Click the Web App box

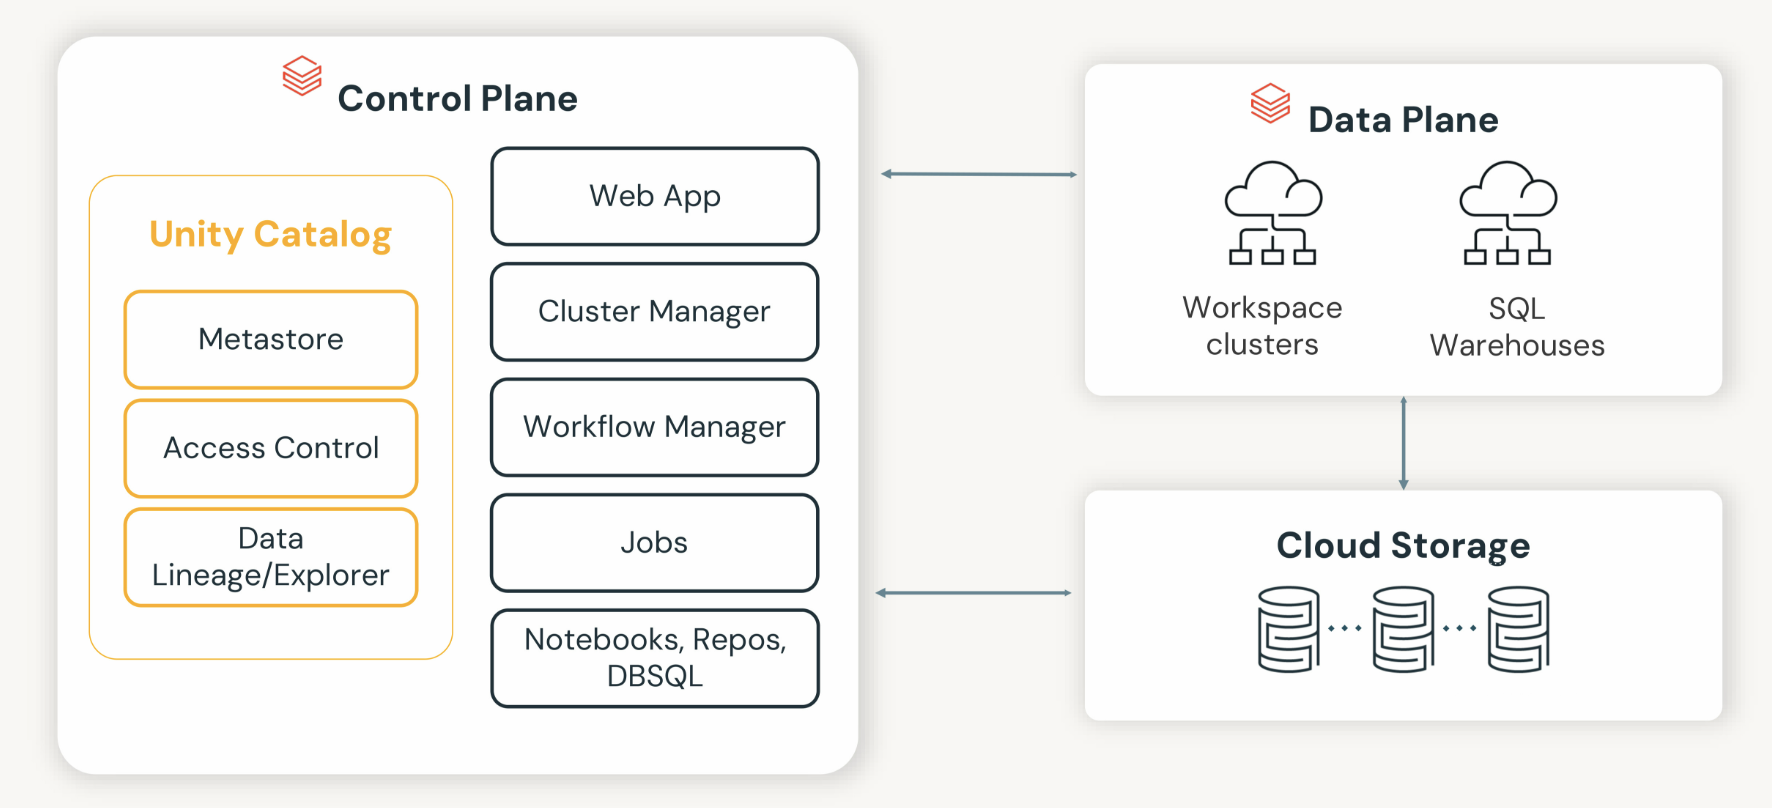(655, 196)
